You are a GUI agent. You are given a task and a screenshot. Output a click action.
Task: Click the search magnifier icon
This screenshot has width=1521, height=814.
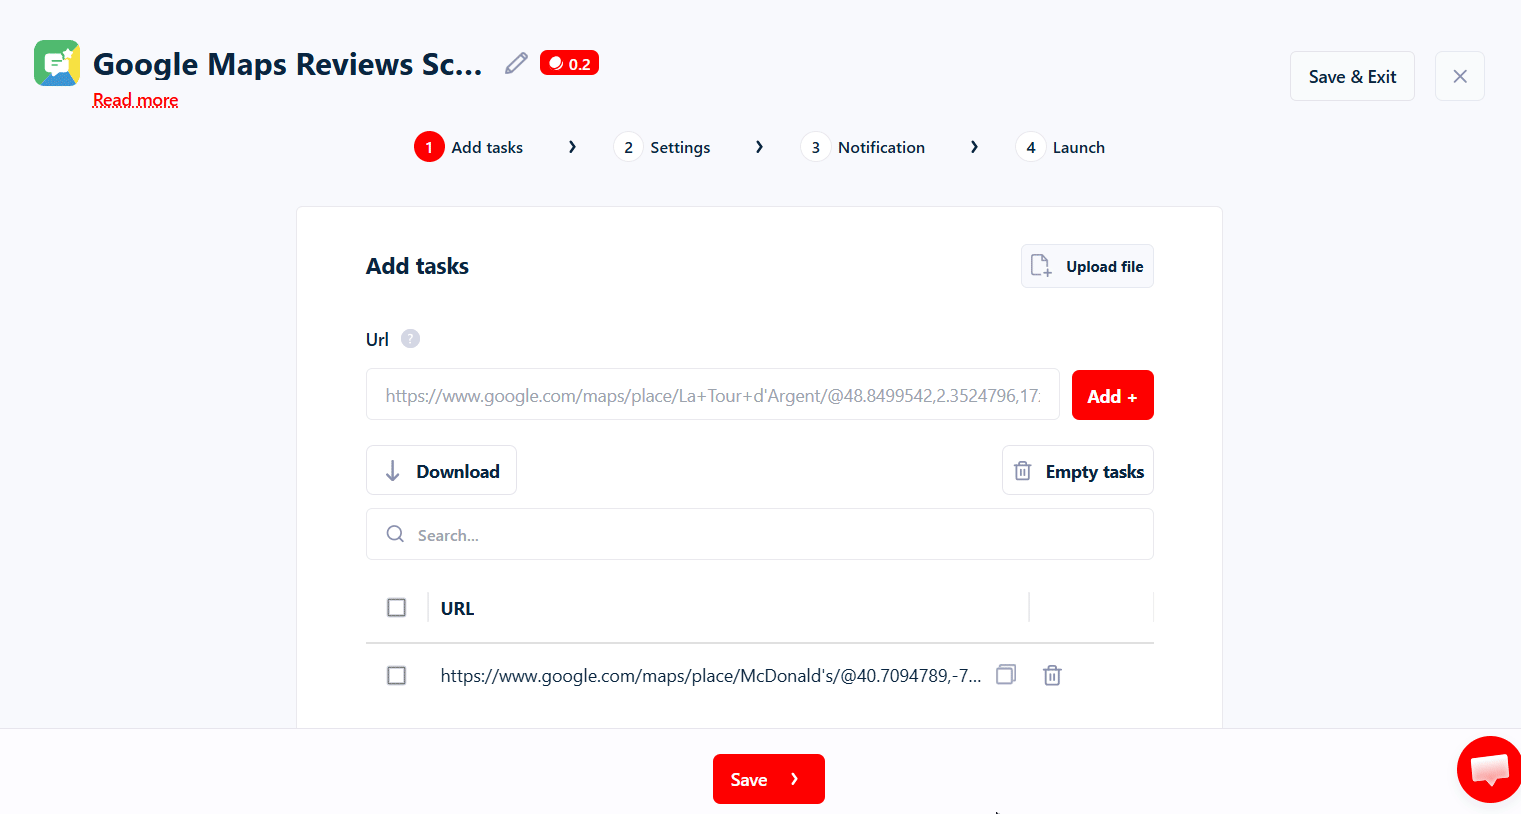[x=396, y=534]
